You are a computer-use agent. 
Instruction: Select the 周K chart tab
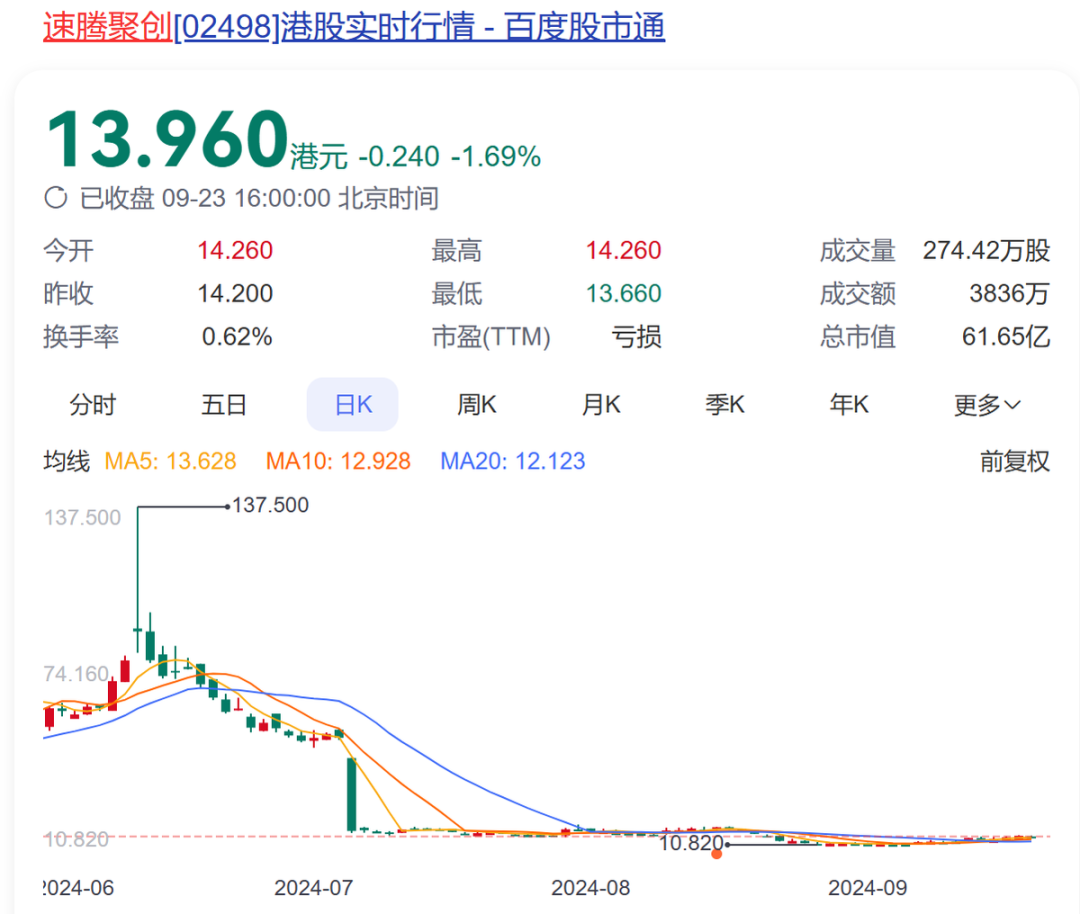477,404
